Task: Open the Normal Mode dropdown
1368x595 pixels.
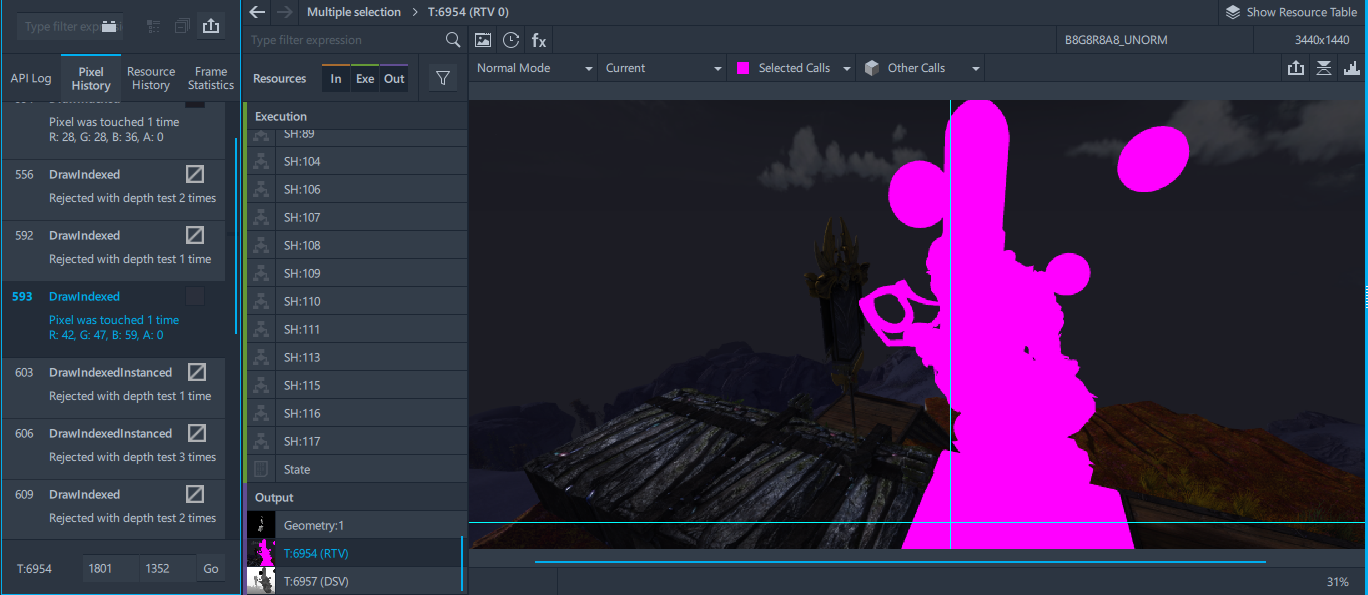Action: click(x=533, y=68)
